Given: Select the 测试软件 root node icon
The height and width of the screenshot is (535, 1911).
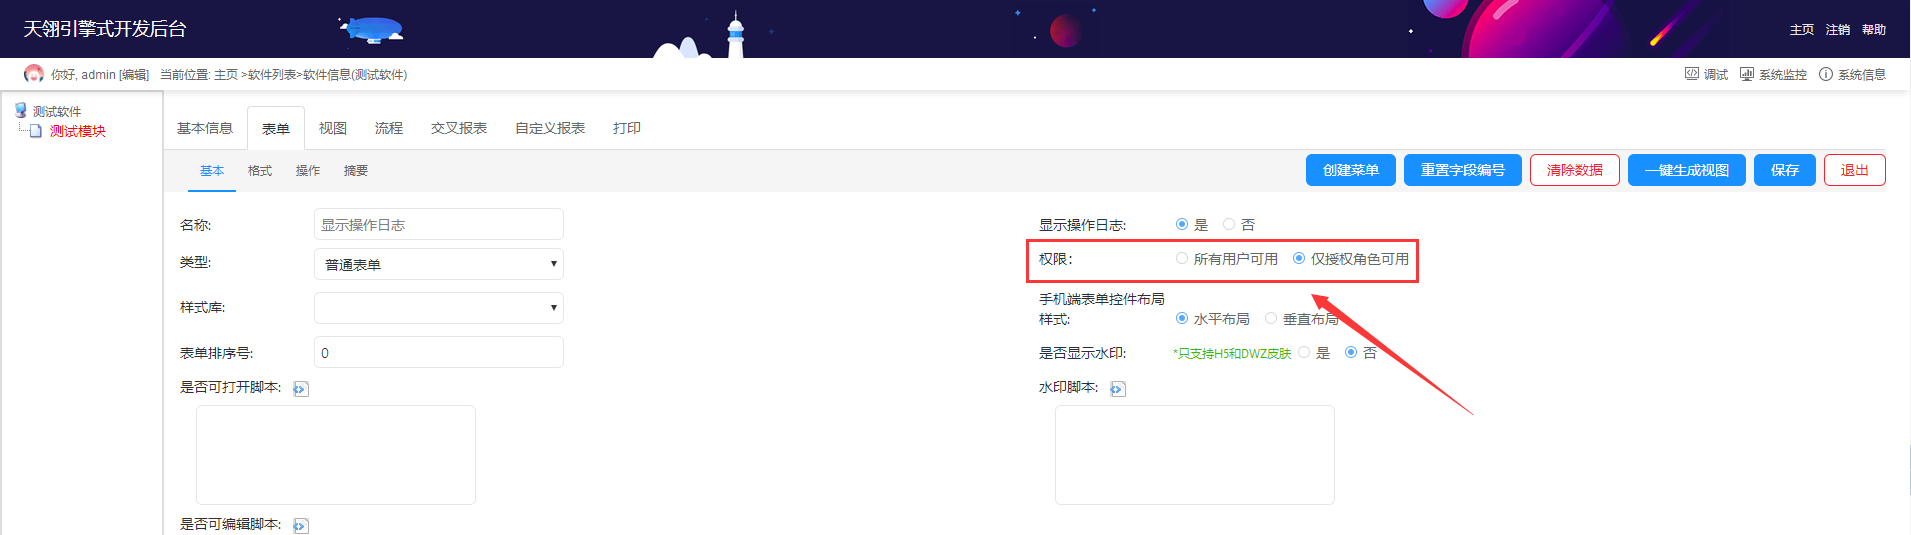Looking at the screenshot, I should click(x=20, y=110).
